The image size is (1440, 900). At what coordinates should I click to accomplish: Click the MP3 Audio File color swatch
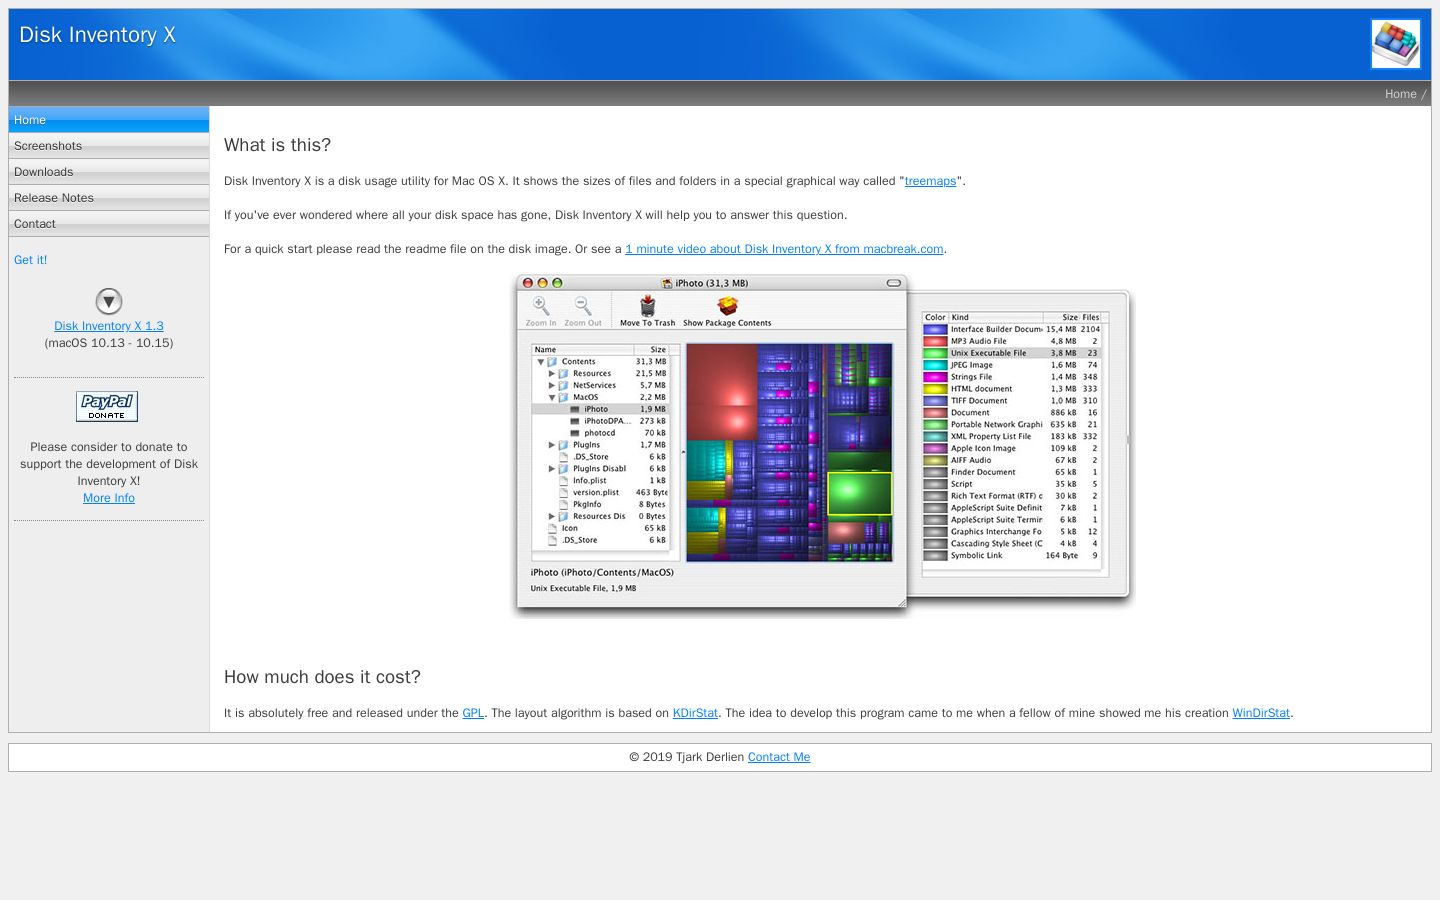(935, 341)
